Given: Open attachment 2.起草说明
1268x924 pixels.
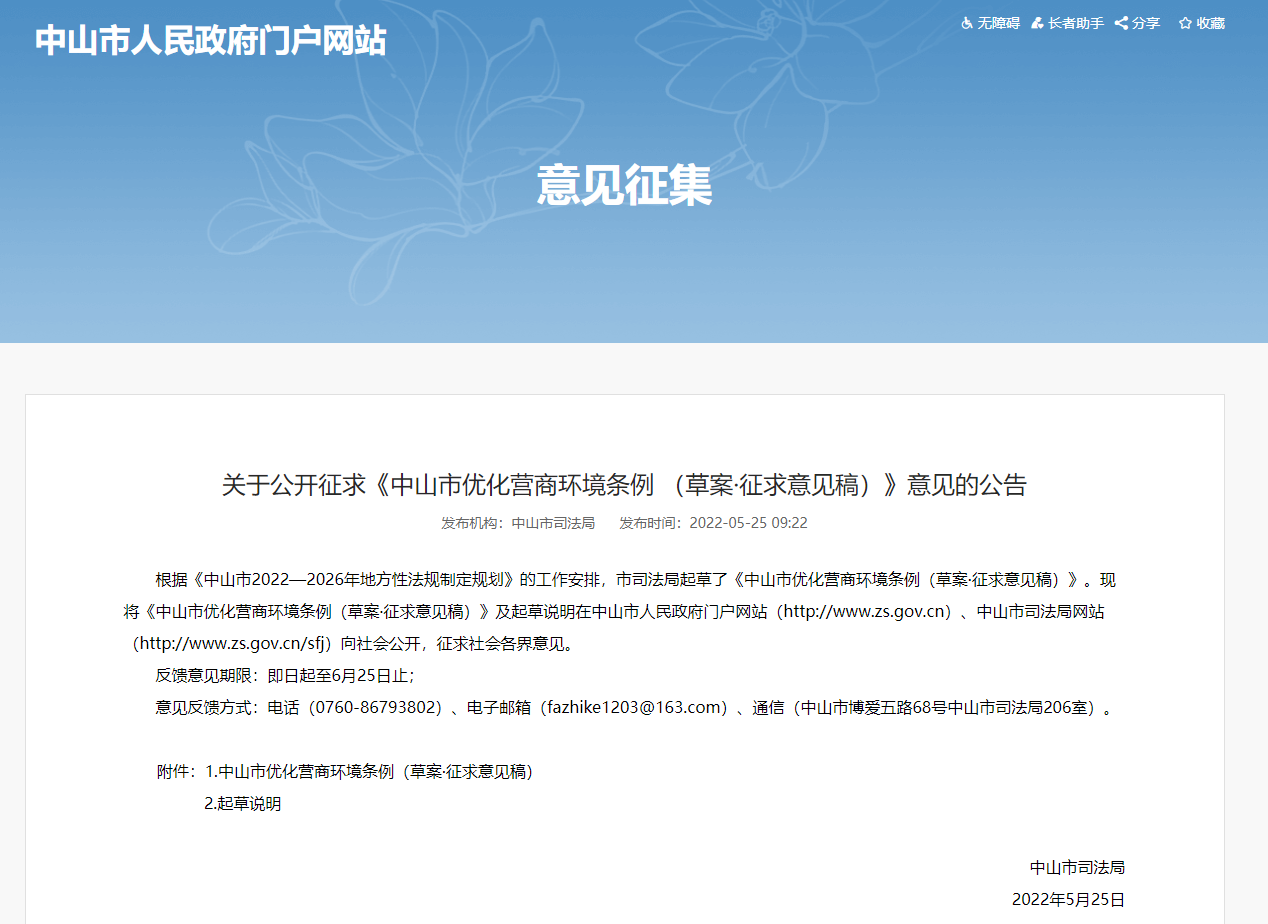Looking at the screenshot, I should (243, 804).
